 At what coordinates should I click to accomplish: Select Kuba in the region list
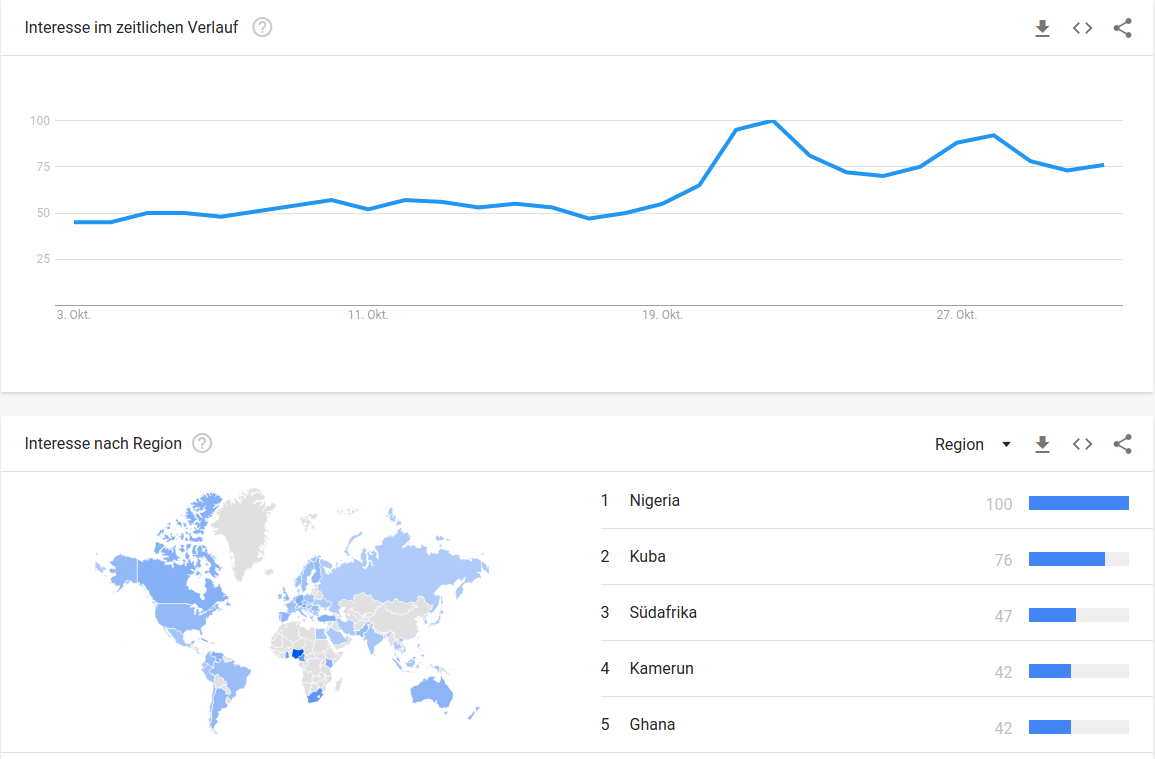pos(647,556)
